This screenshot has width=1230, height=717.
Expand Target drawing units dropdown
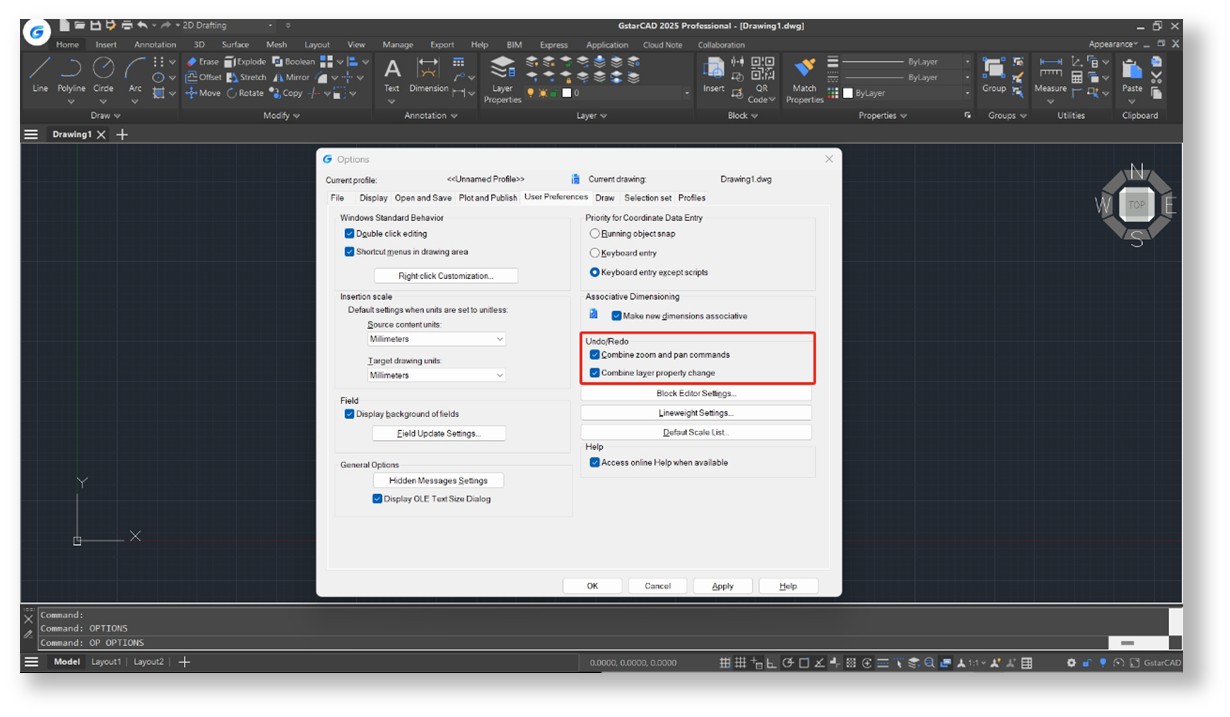point(437,376)
